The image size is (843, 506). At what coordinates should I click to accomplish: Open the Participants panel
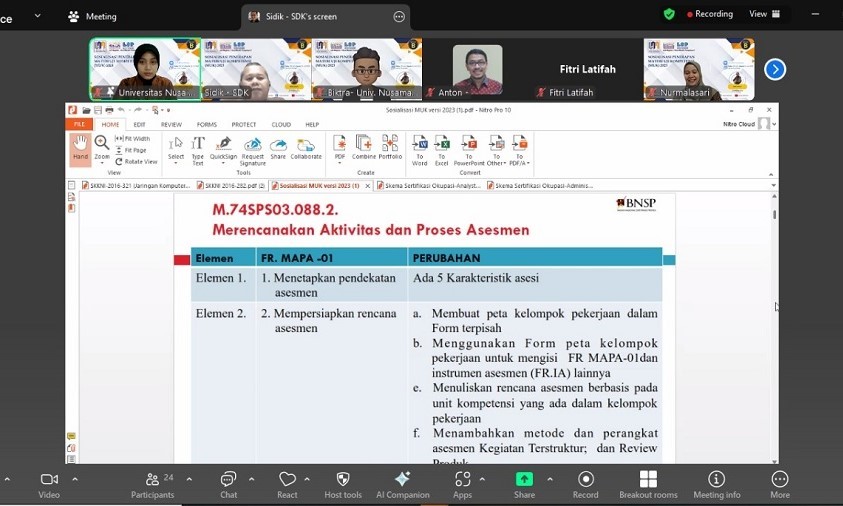click(153, 485)
